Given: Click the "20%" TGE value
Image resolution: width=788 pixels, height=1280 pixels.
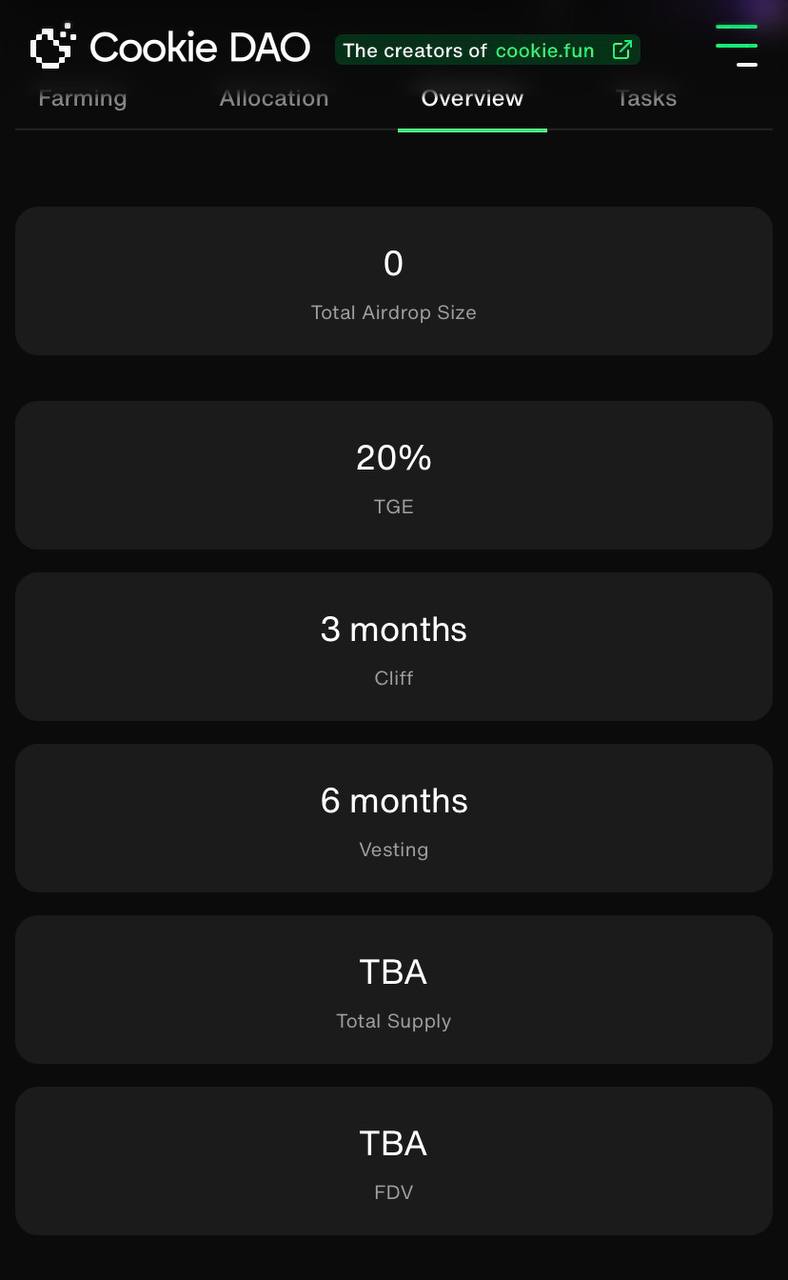Looking at the screenshot, I should point(393,458).
